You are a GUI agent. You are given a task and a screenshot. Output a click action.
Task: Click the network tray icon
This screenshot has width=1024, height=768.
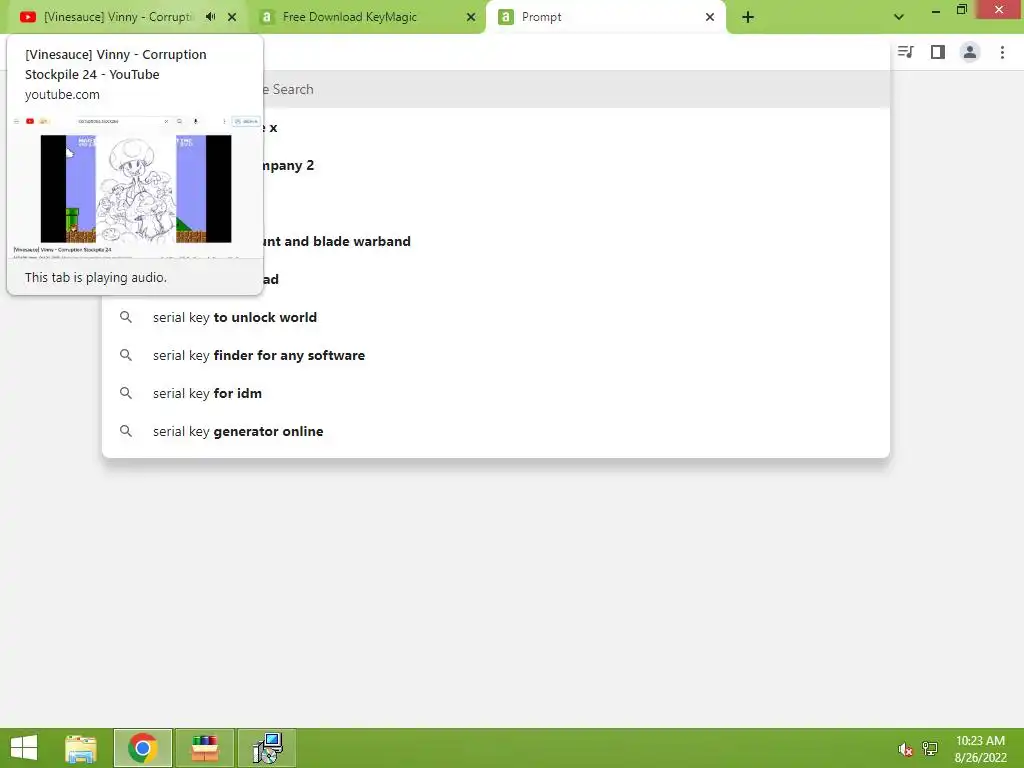click(929, 748)
